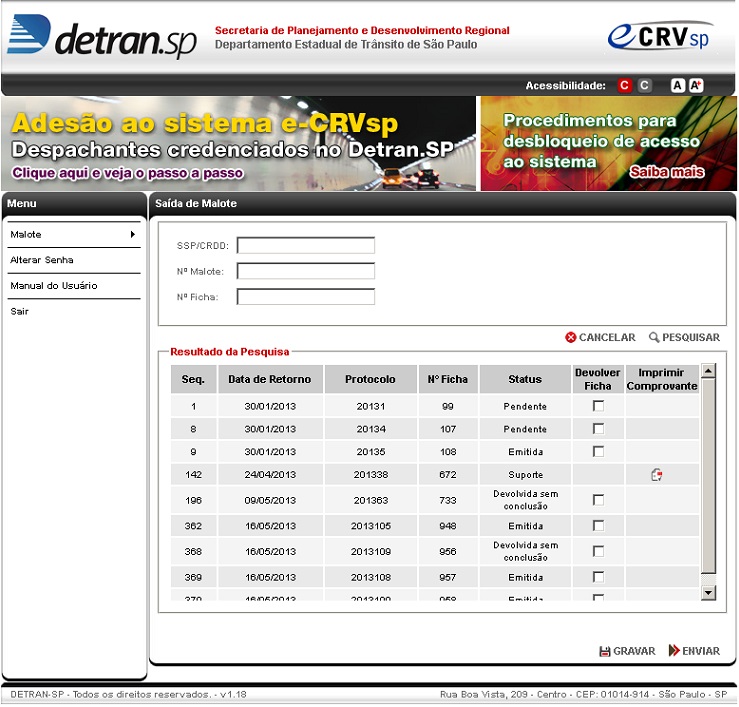Click the detran.sp logo
Viewport: 739px width, 707px height.
pos(102,36)
